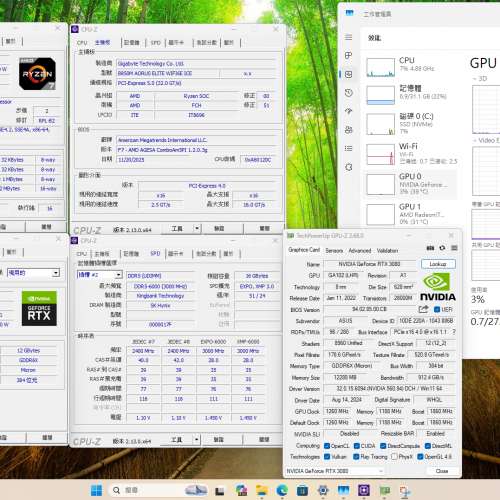This screenshot has width=500, height=500.
Task: Open Tools dropdown arrow in CPU-Z SPD window
Action: coord(197,440)
